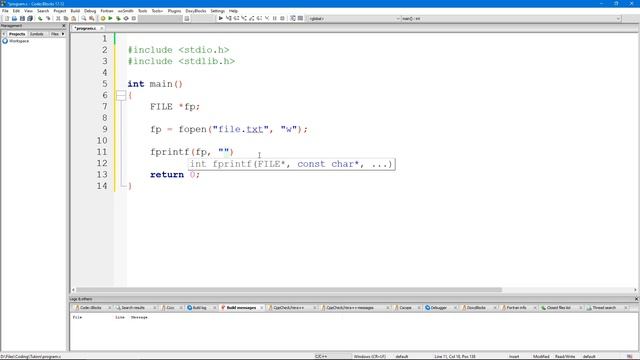The width and height of the screenshot is (640, 360).
Task: Select the Projects tab in Management
Action: (17, 34)
